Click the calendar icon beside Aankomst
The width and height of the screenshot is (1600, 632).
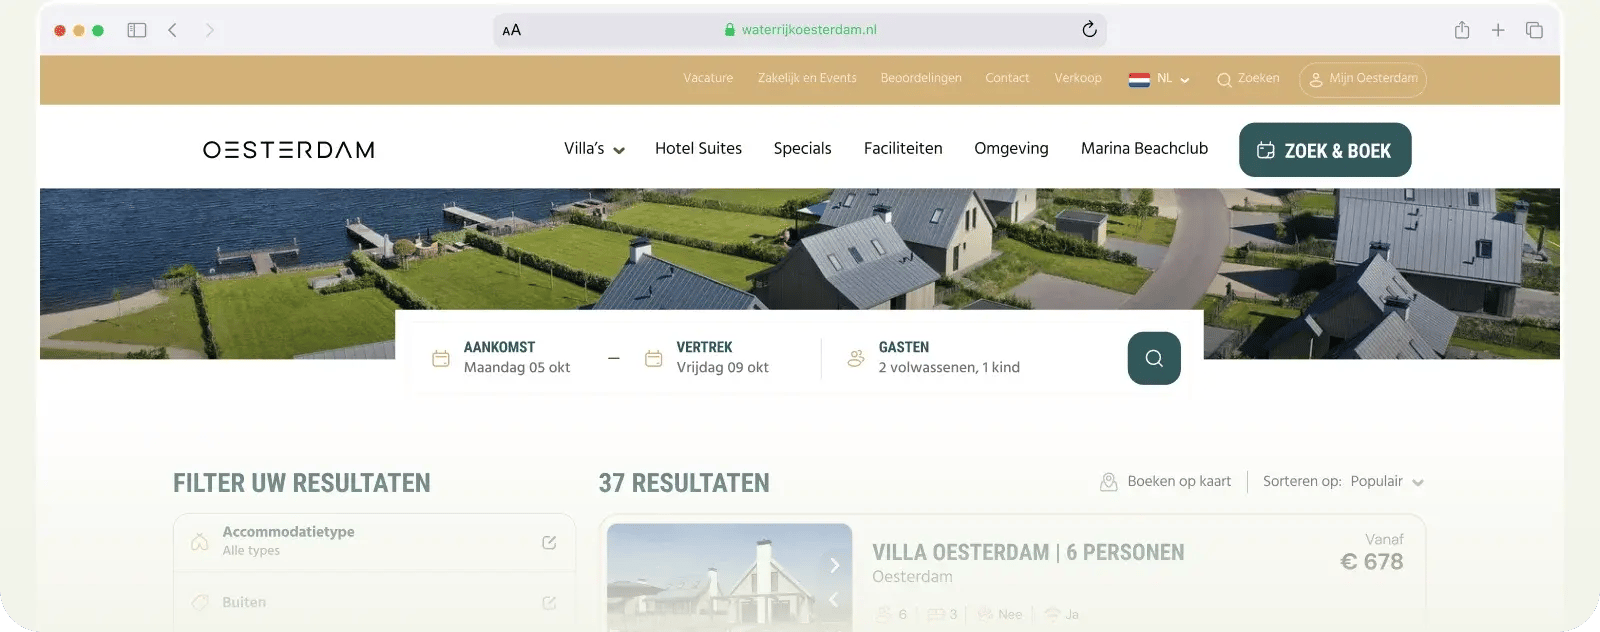coord(440,358)
